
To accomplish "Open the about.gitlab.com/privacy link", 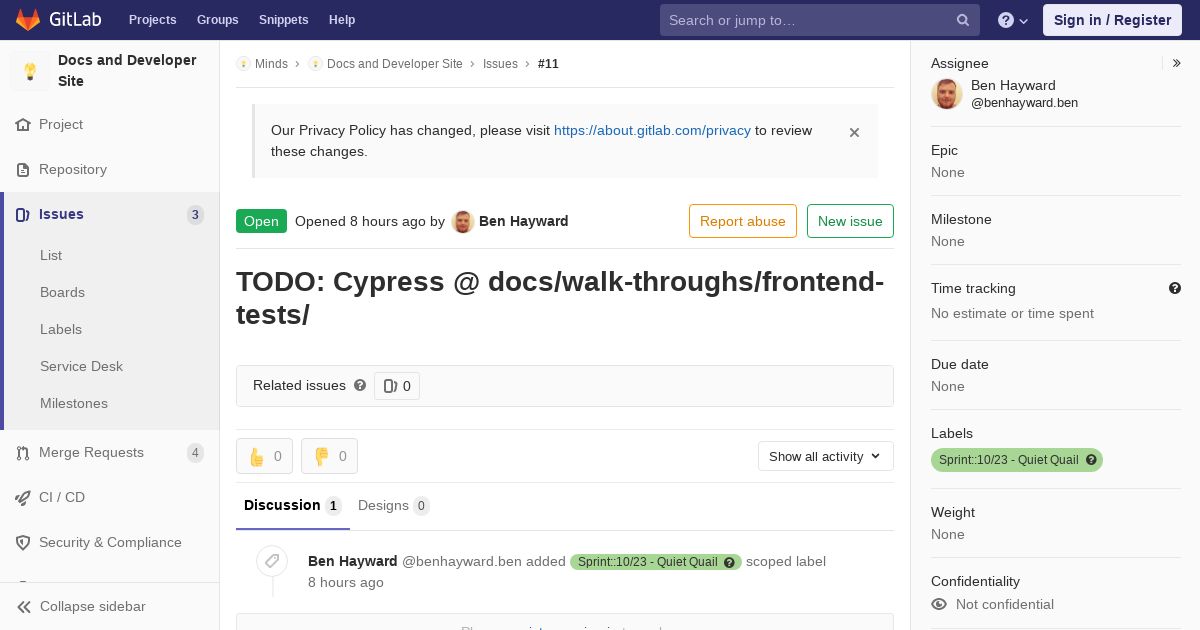I will [652, 130].
